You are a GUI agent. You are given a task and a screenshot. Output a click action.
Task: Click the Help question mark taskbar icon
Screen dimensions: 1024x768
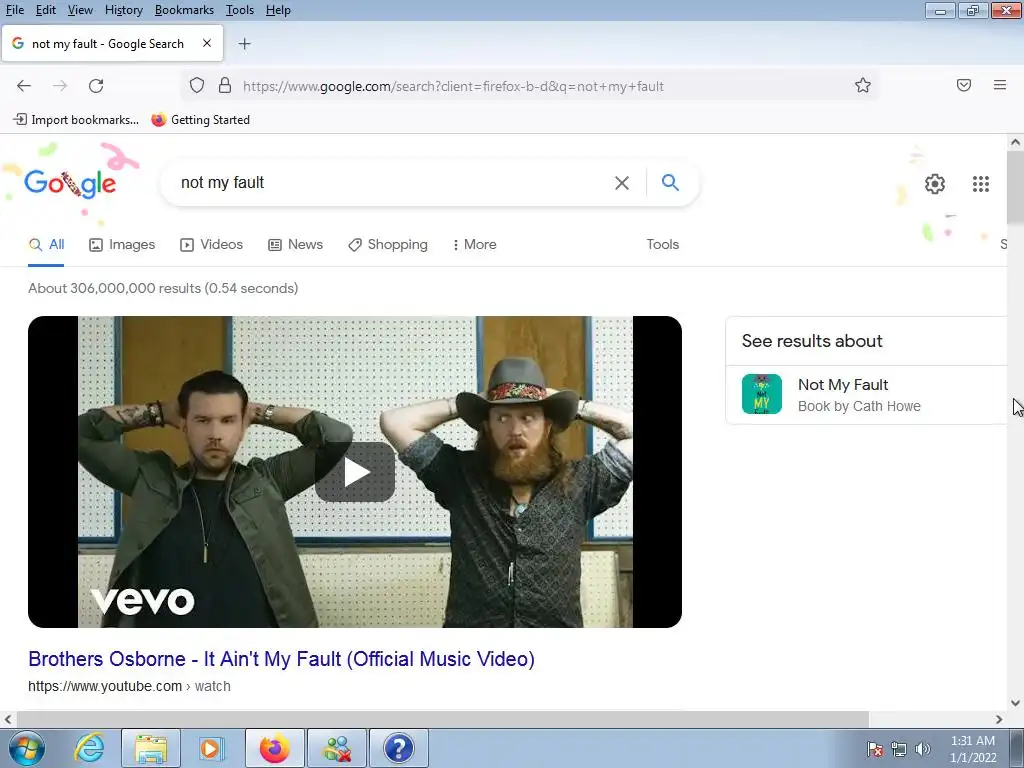point(398,748)
